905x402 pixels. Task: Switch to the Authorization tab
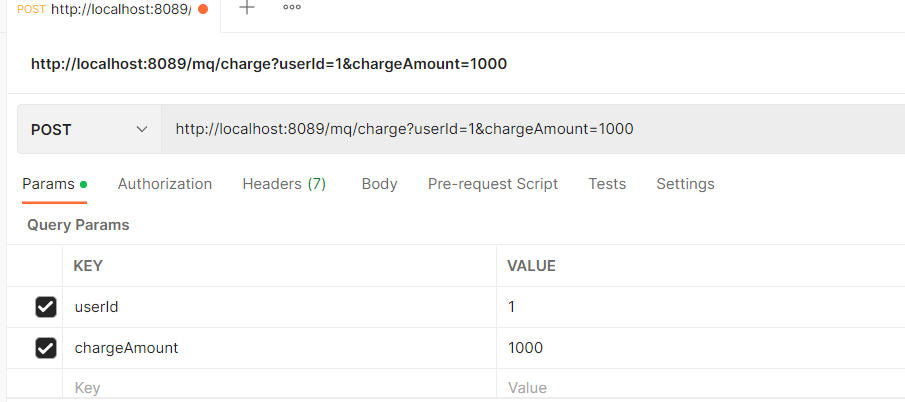164,184
